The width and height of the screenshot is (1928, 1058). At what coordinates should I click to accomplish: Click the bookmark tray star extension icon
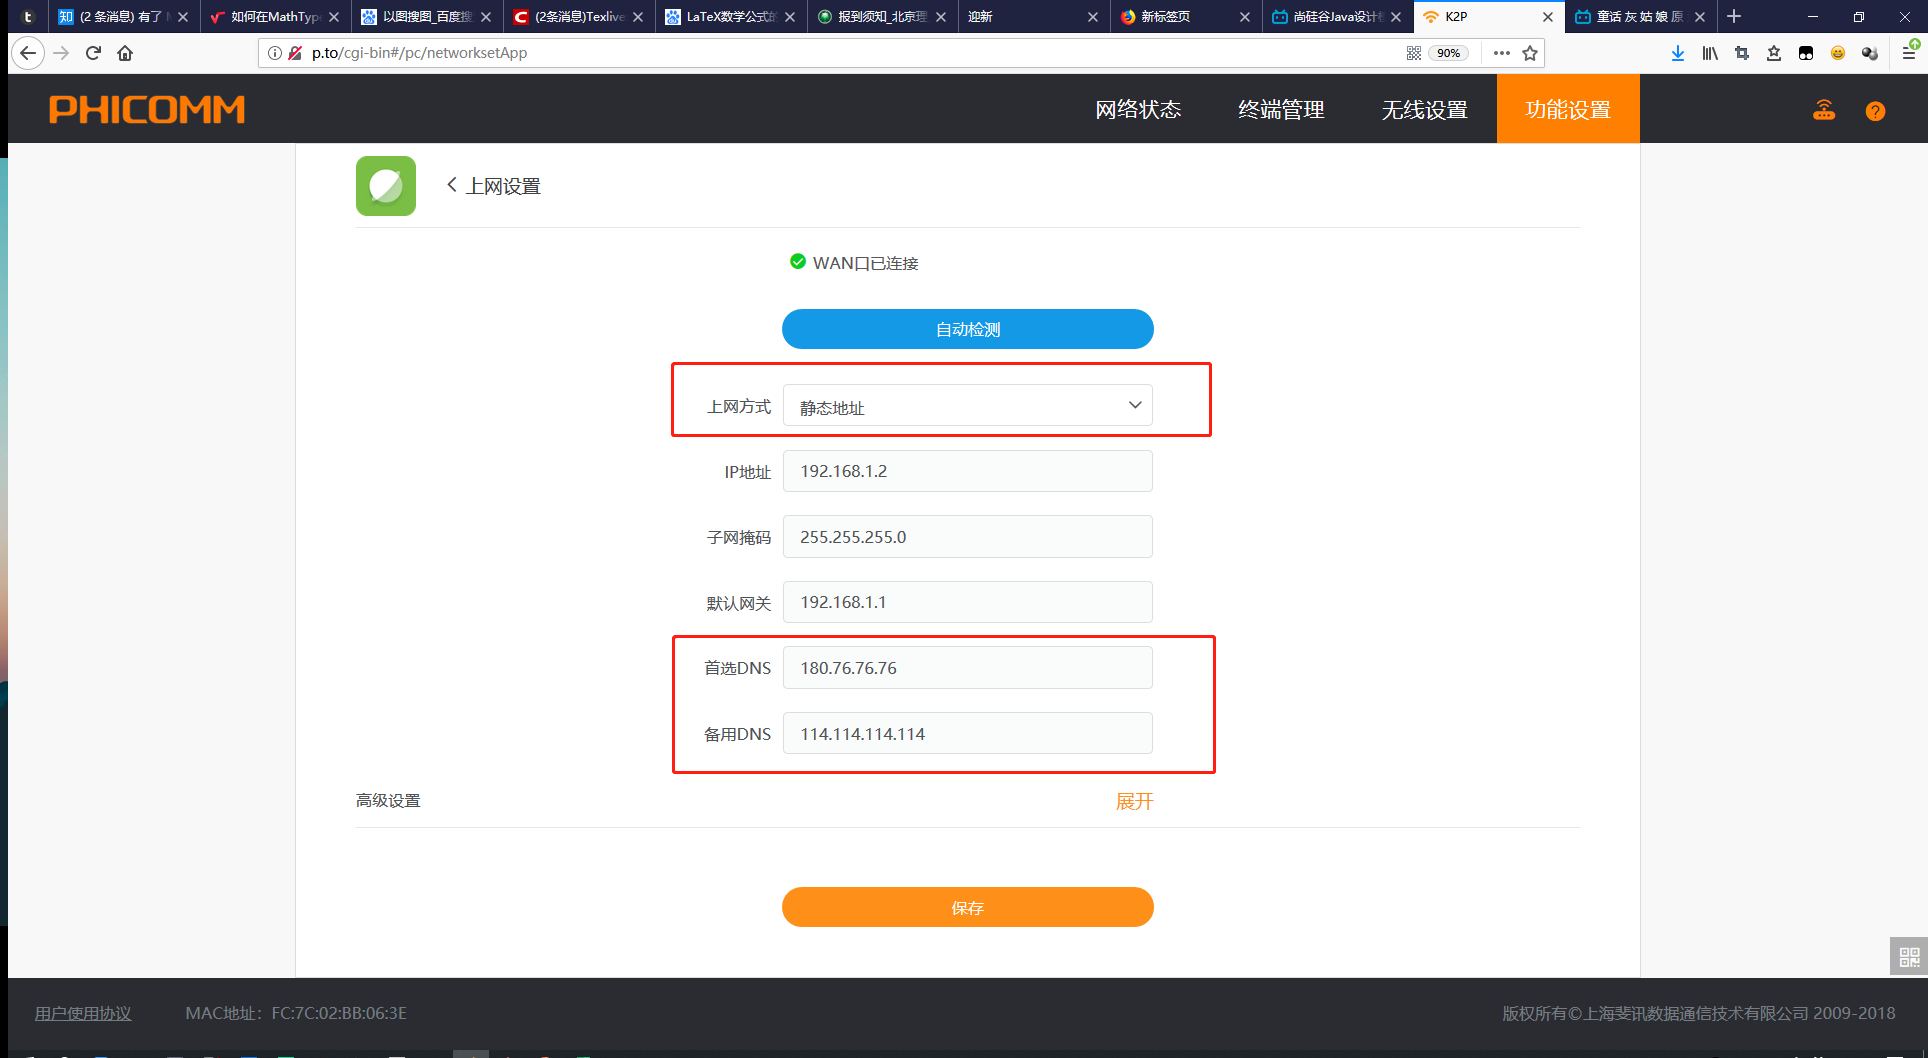click(1774, 53)
